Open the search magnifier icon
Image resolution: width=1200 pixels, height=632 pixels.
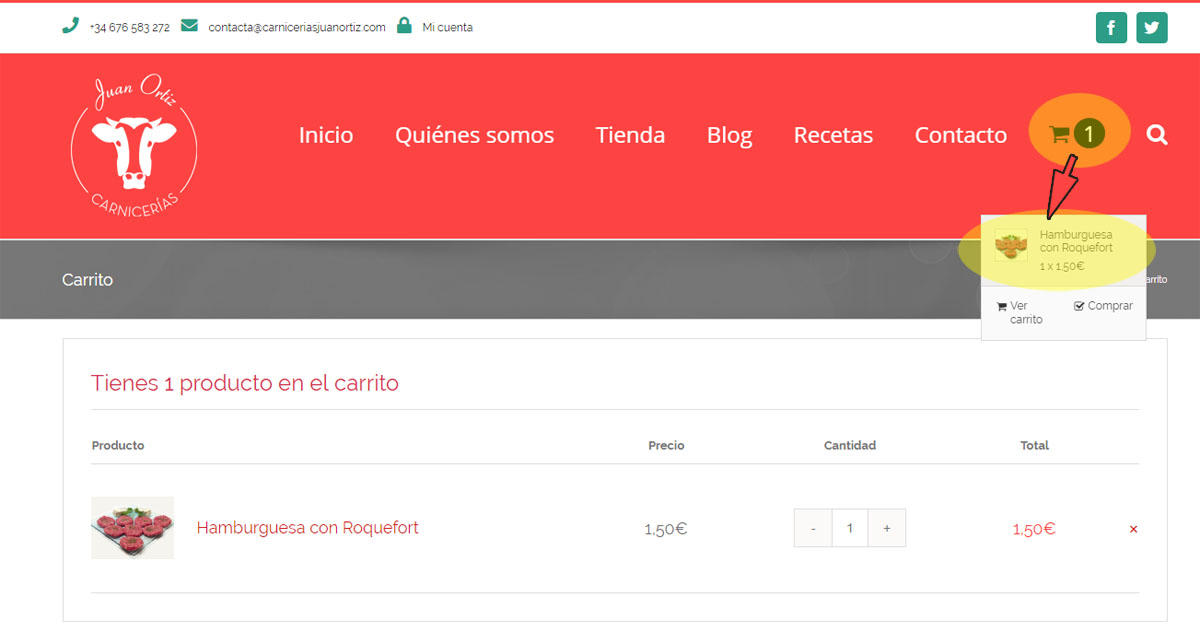pyautogui.click(x=1157, y=134)
